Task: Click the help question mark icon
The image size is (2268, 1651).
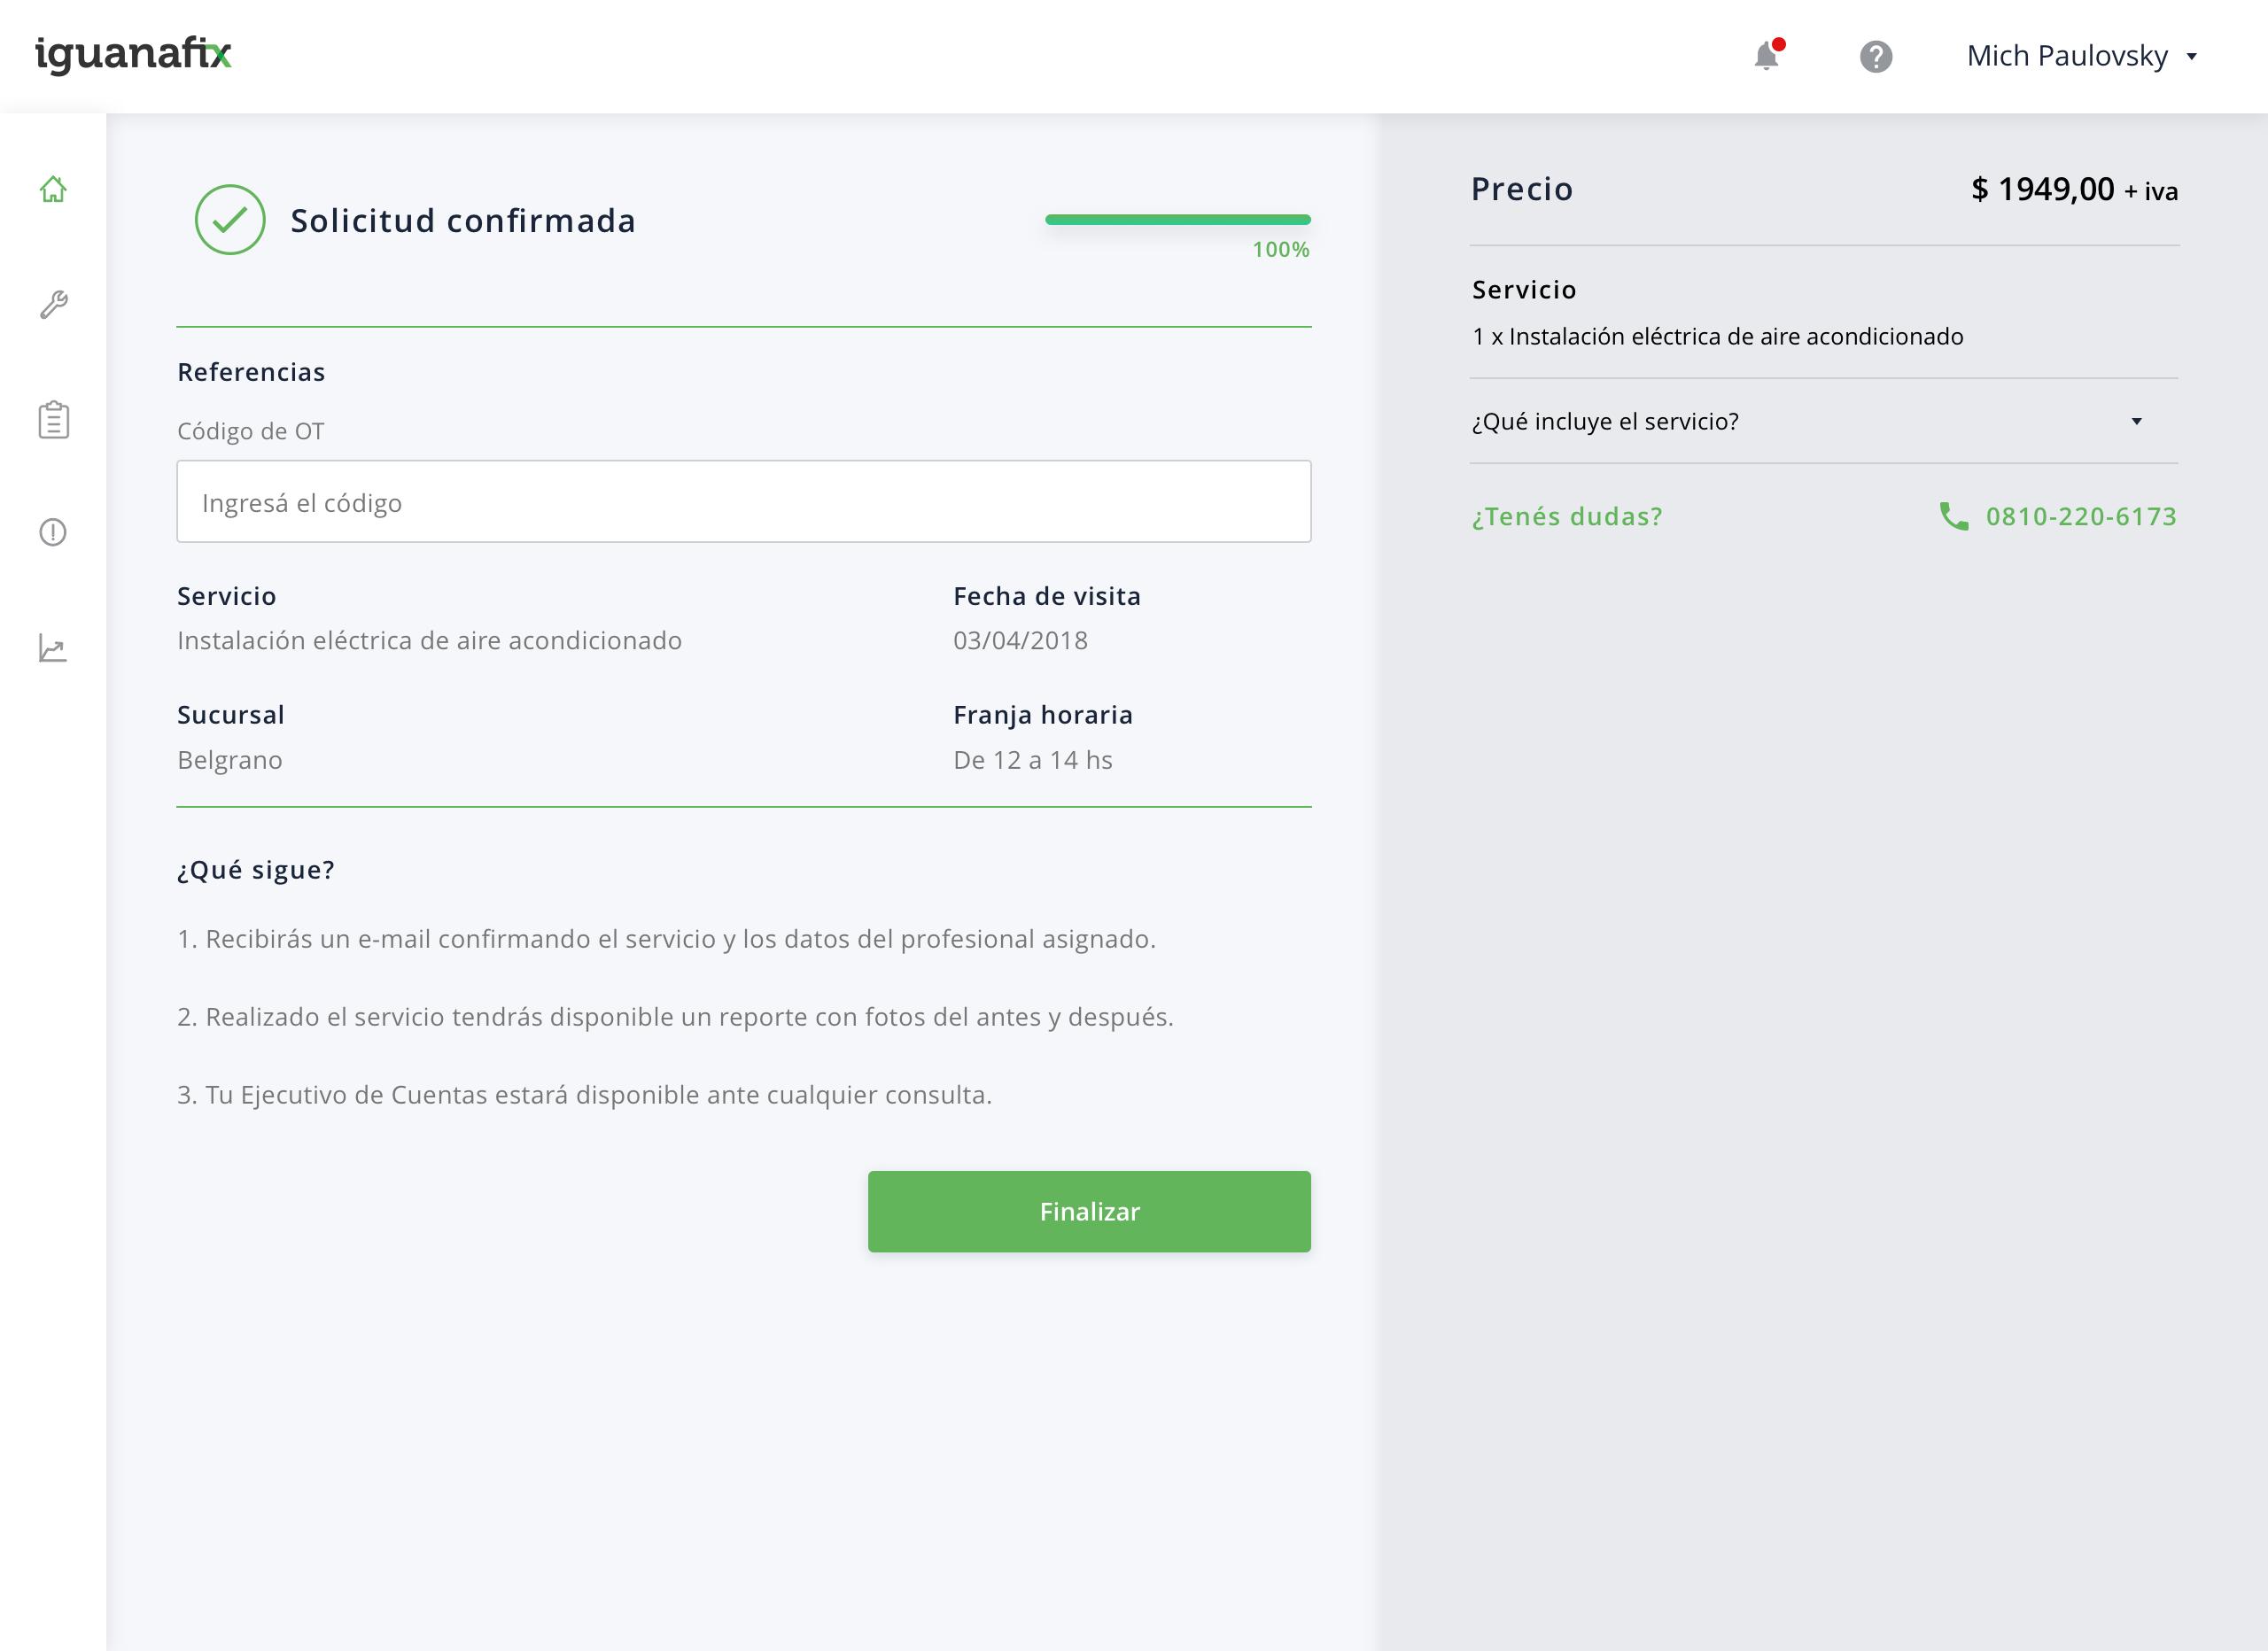Action: point(1875,56)
